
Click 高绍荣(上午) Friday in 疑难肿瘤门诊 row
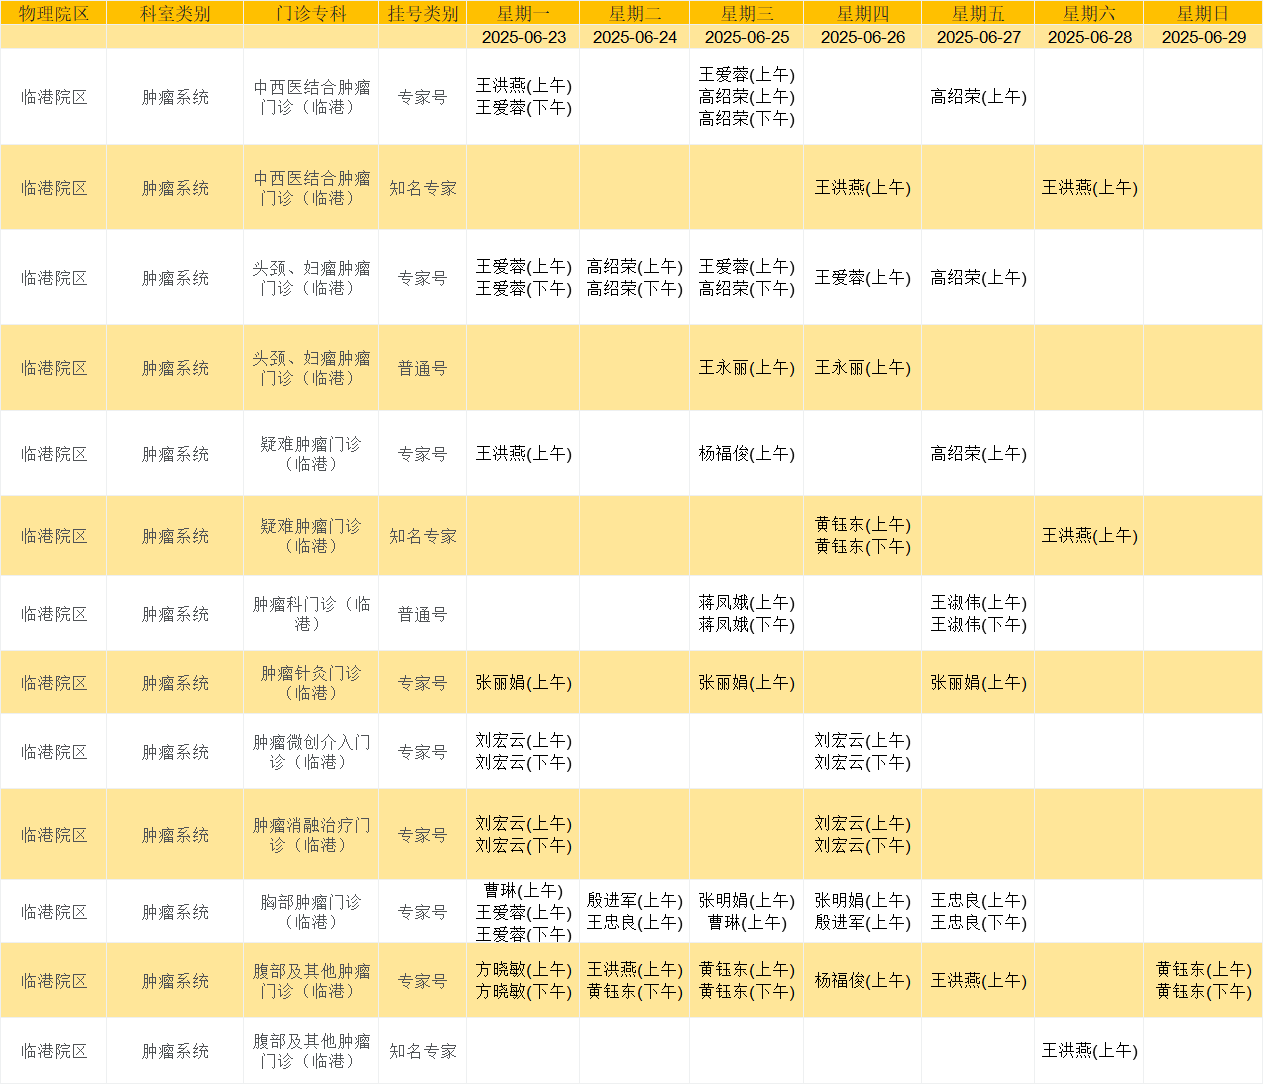(x=978, y=454)
